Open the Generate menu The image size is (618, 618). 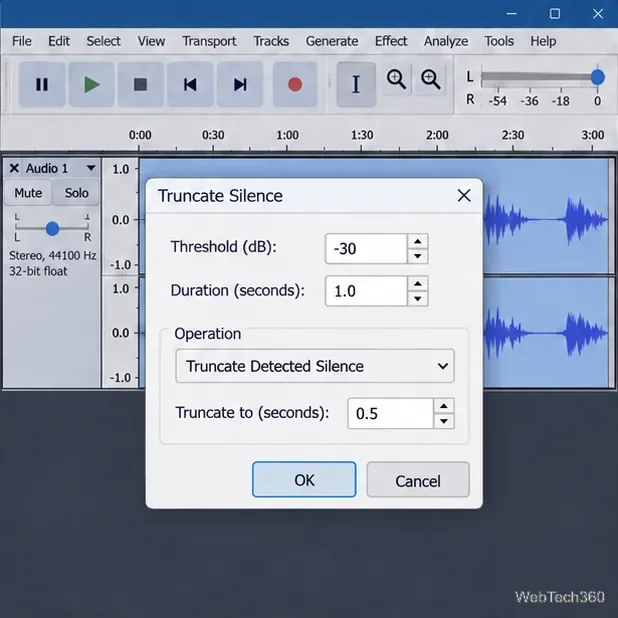pyautogui.click(x=332, y=41)
